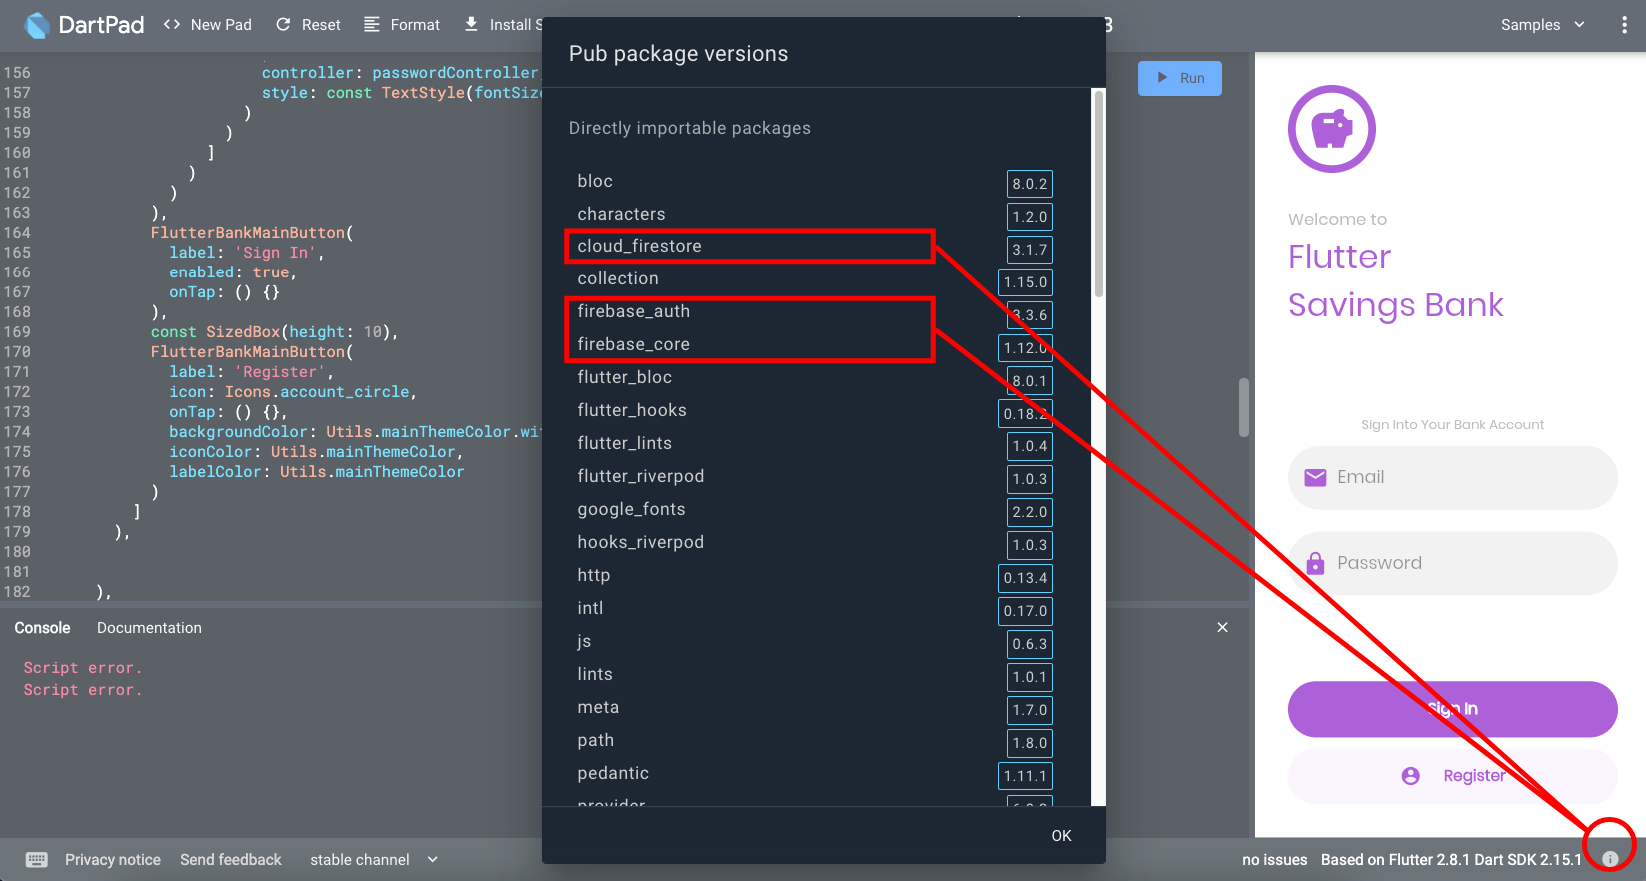Click the 'cloud_firestore' package name
This screenshot has width=1646, height=881.
640,246
